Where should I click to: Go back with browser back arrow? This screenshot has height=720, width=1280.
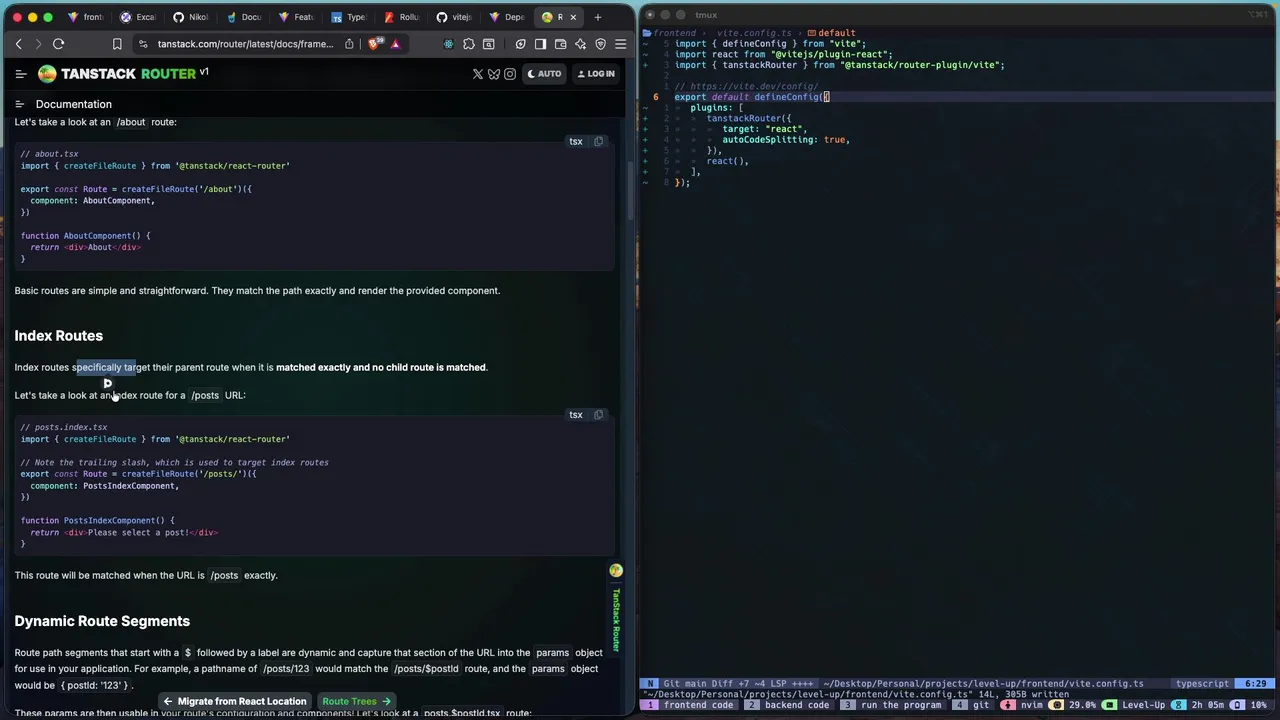tap(18, 44)
